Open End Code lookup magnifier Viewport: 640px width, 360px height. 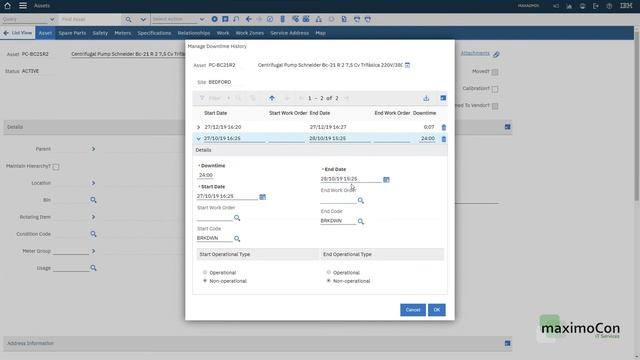click(360, 221)
